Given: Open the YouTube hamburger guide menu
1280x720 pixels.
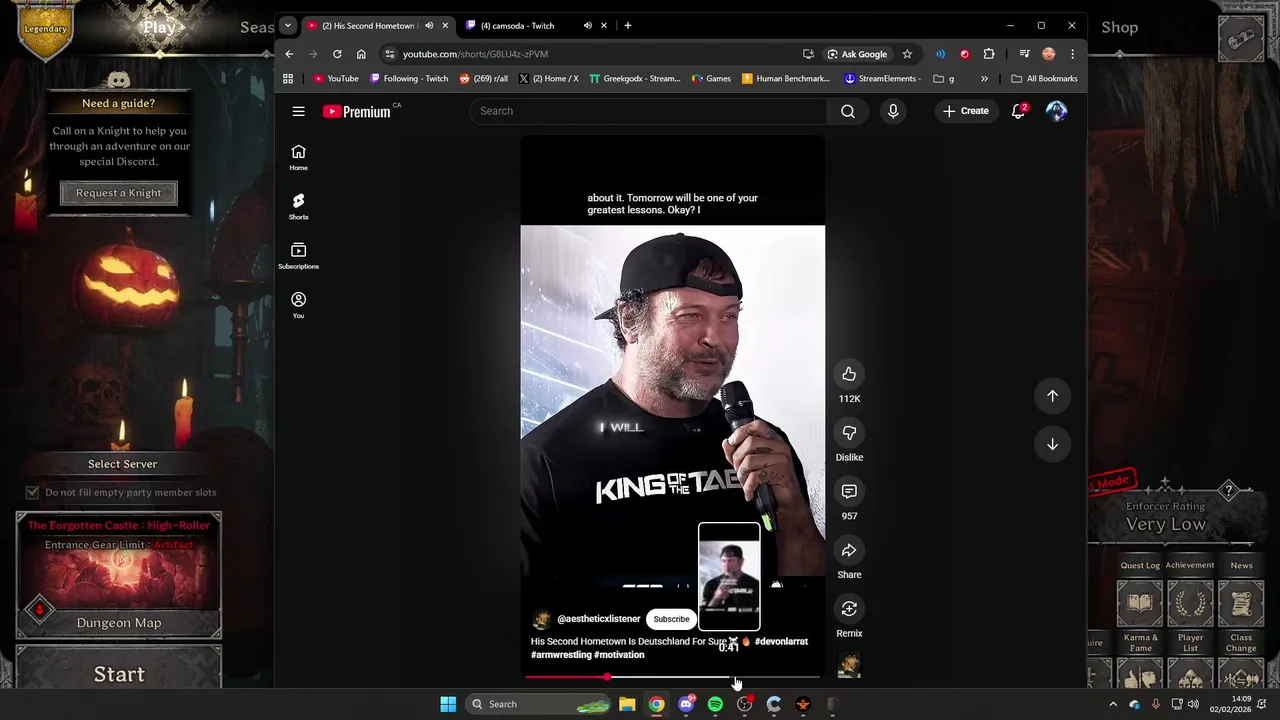Looking at the screenshot, I should point(298,111).
